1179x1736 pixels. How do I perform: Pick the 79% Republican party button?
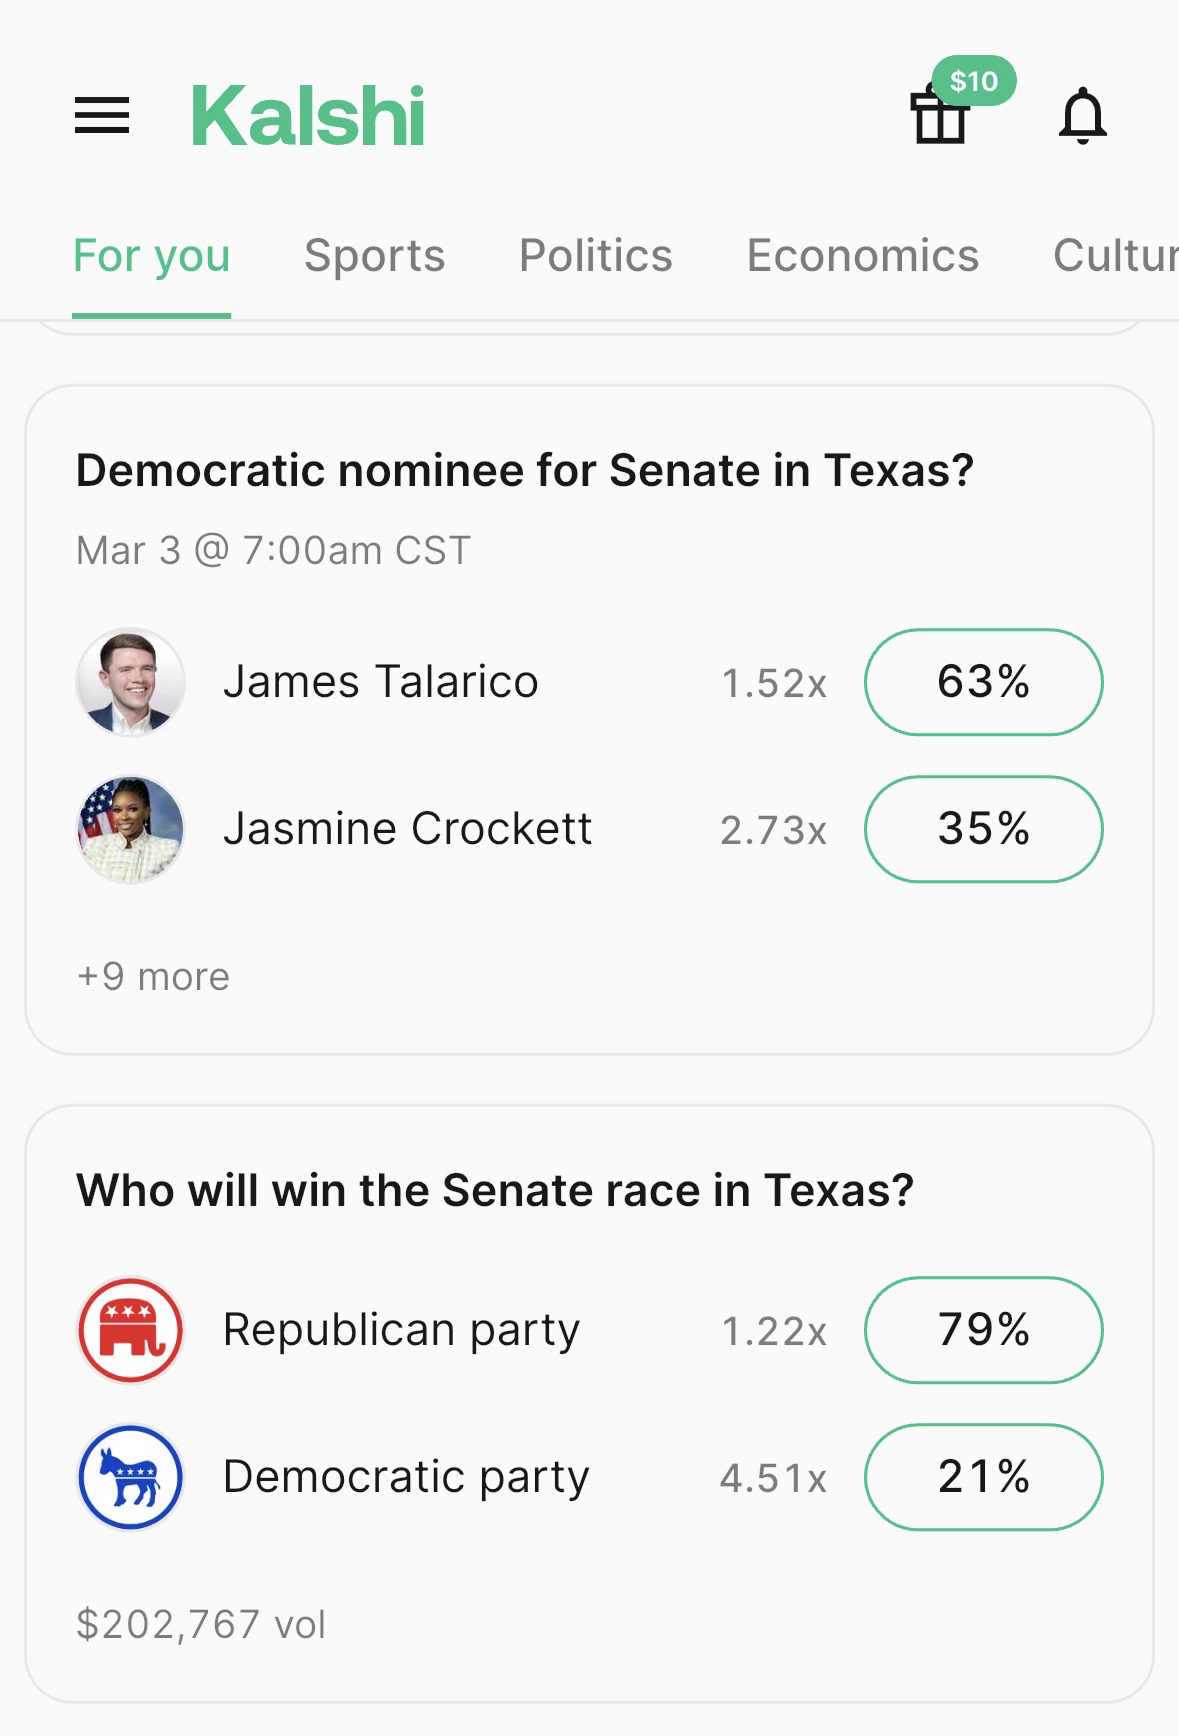pyautogui.click(x=983, y=1330)
